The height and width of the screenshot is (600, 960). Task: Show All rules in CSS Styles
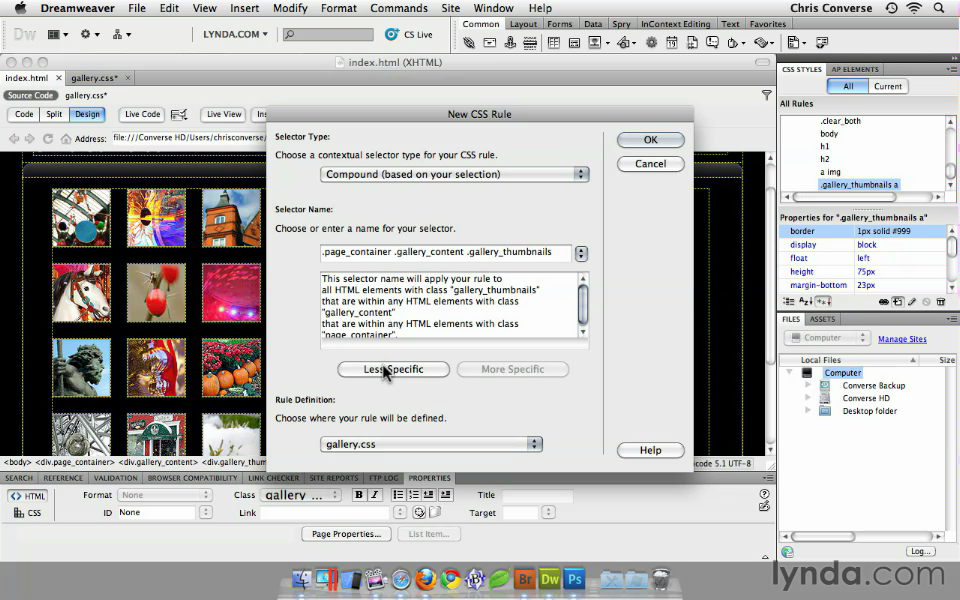click(x=848, y=86)
